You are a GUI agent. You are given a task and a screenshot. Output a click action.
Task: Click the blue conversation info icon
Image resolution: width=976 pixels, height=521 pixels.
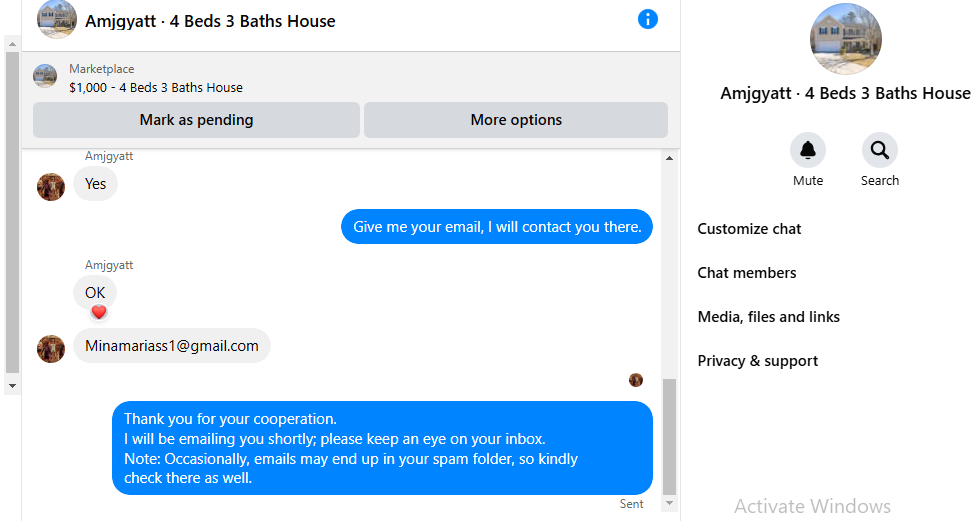click(x=648, y=19)
